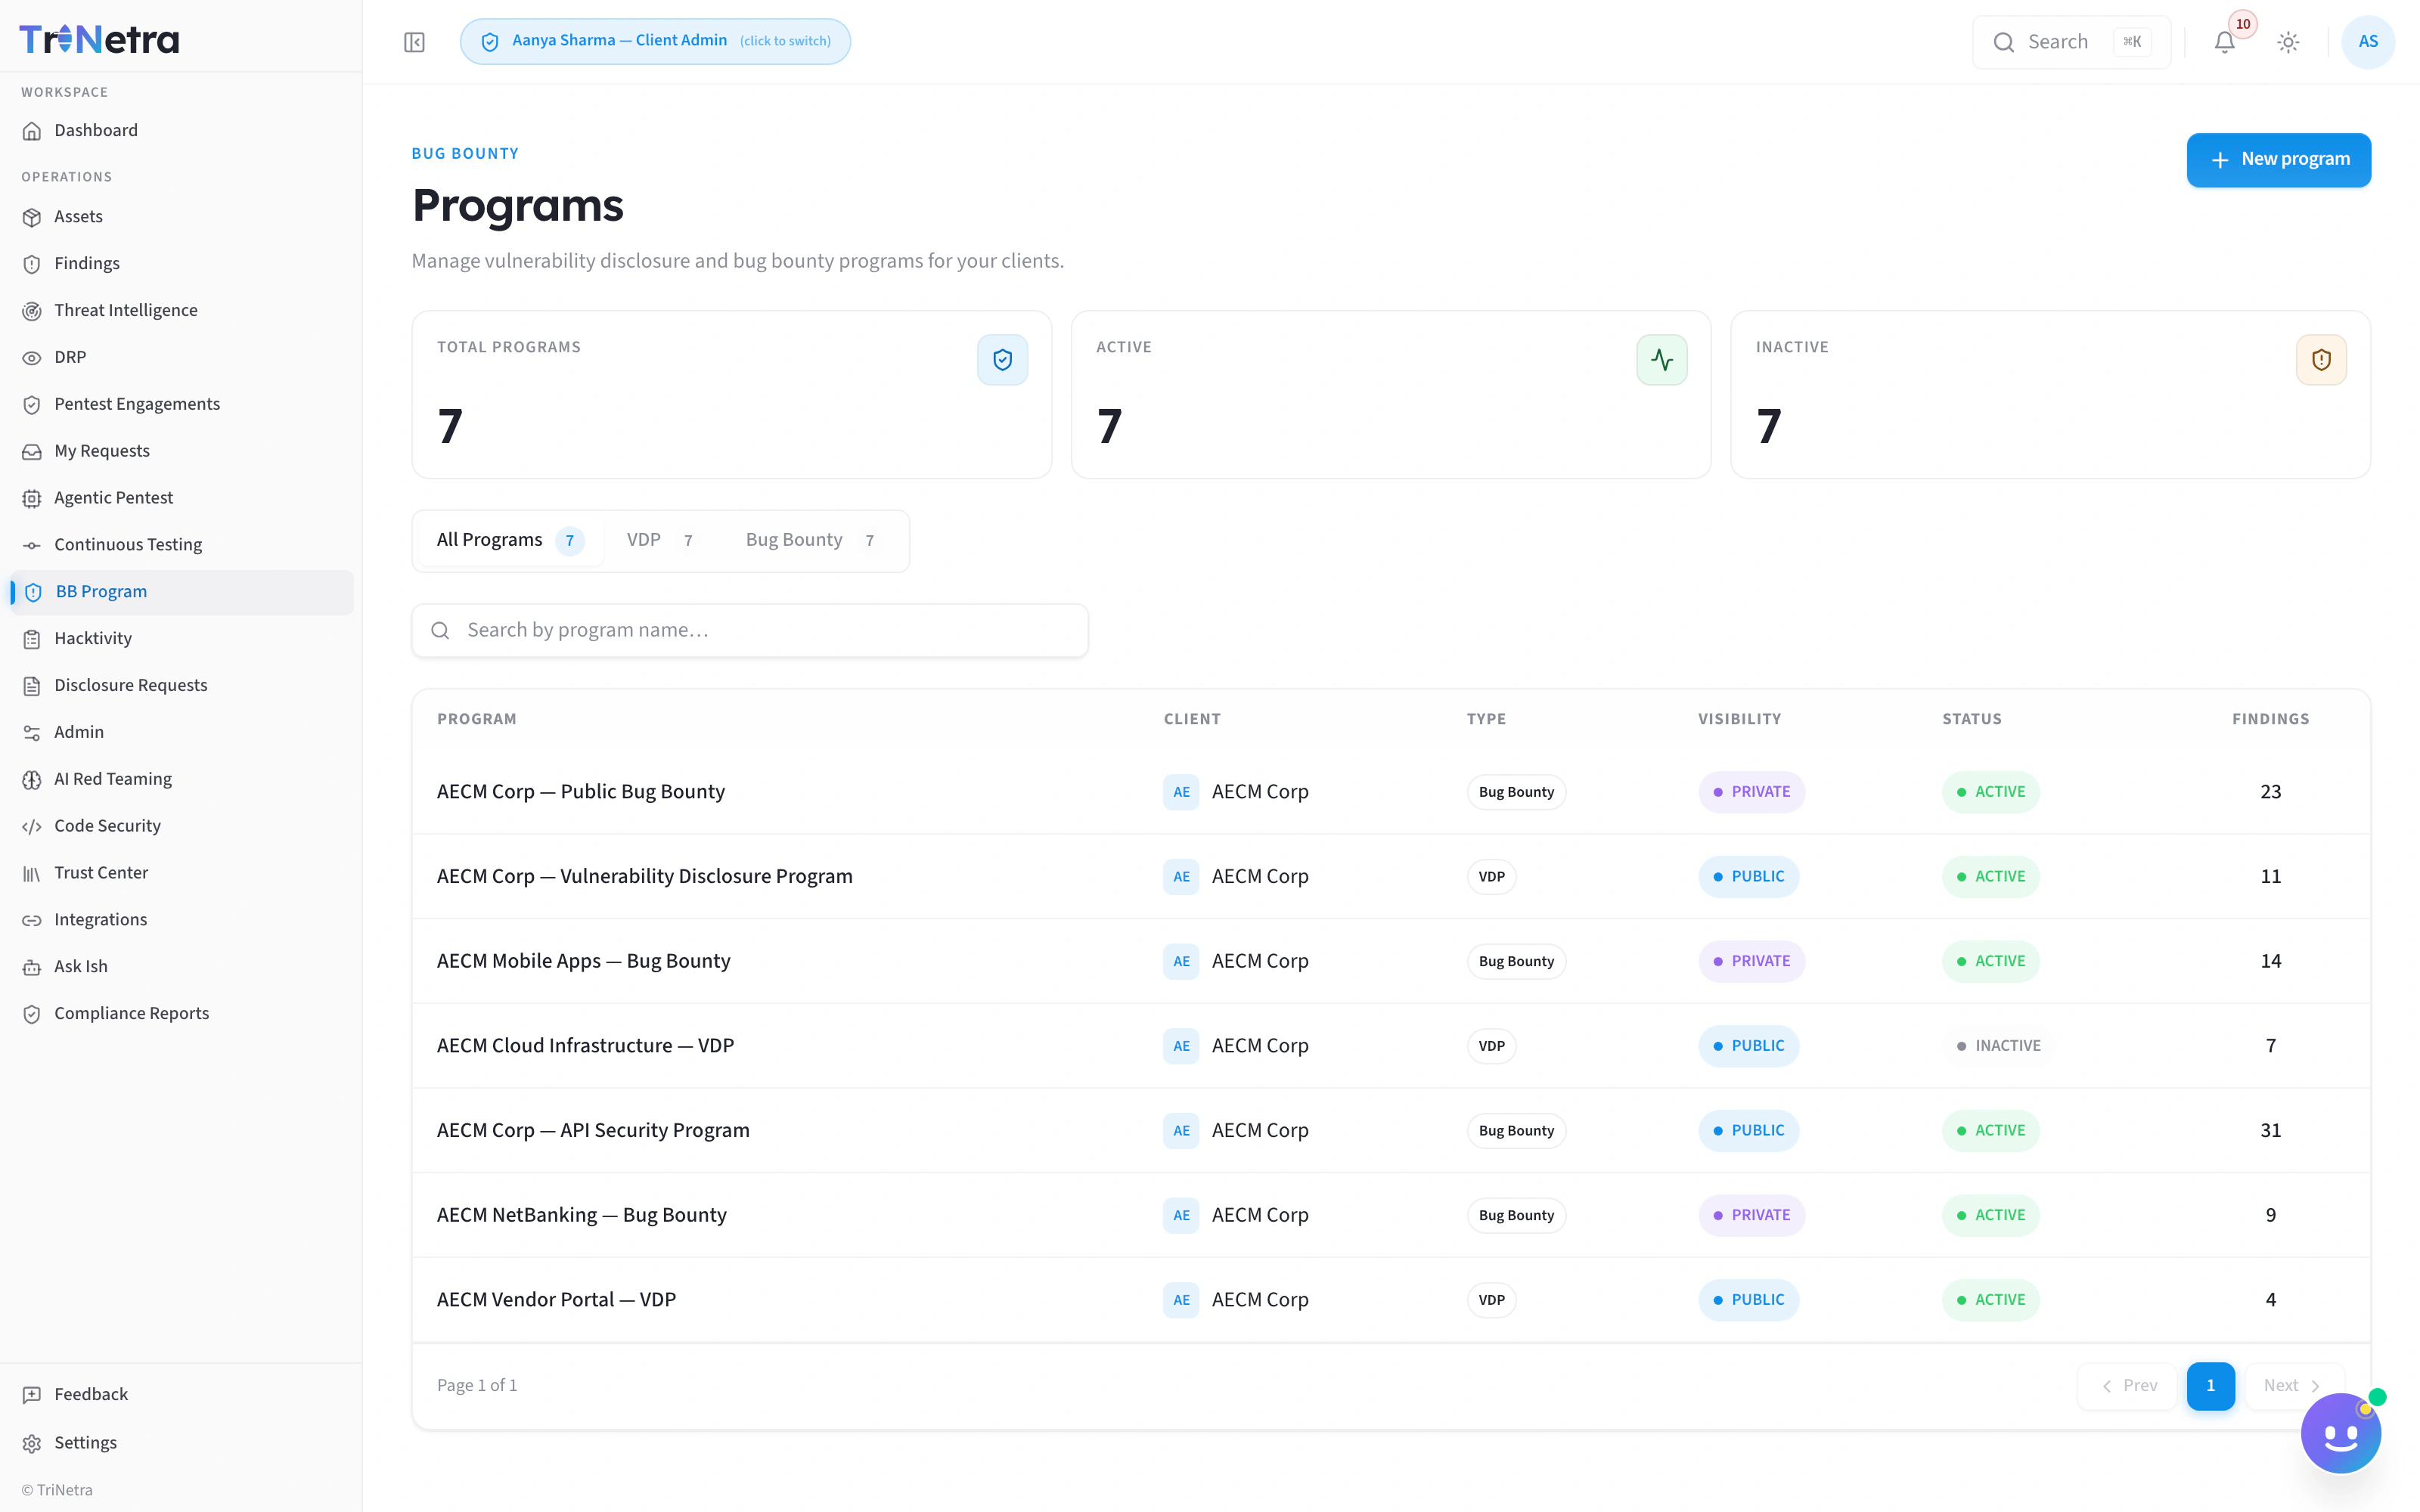Click PUBLIC badge on Vendor Portal row
Image resolution: width=2420 pixels, height=1512 pixels.
[1748, 1300]
